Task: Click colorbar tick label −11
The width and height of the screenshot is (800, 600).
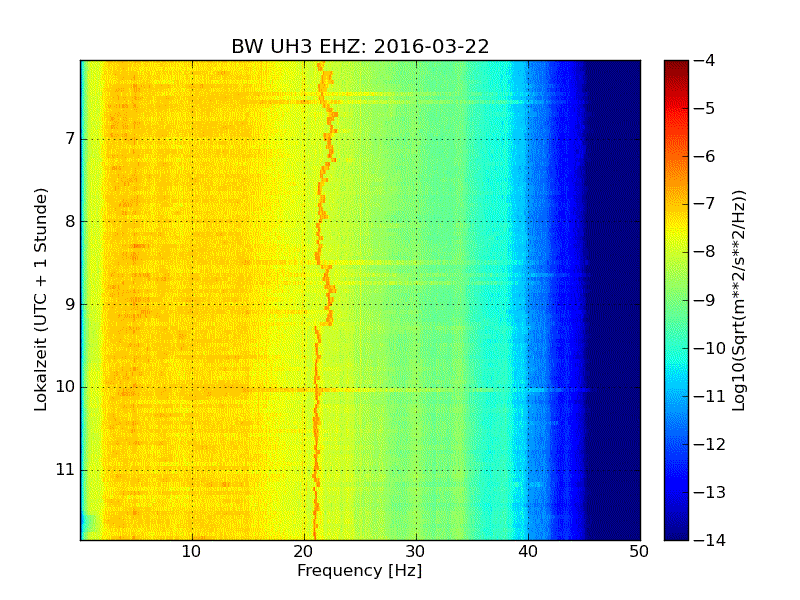Action: (710, 396)
